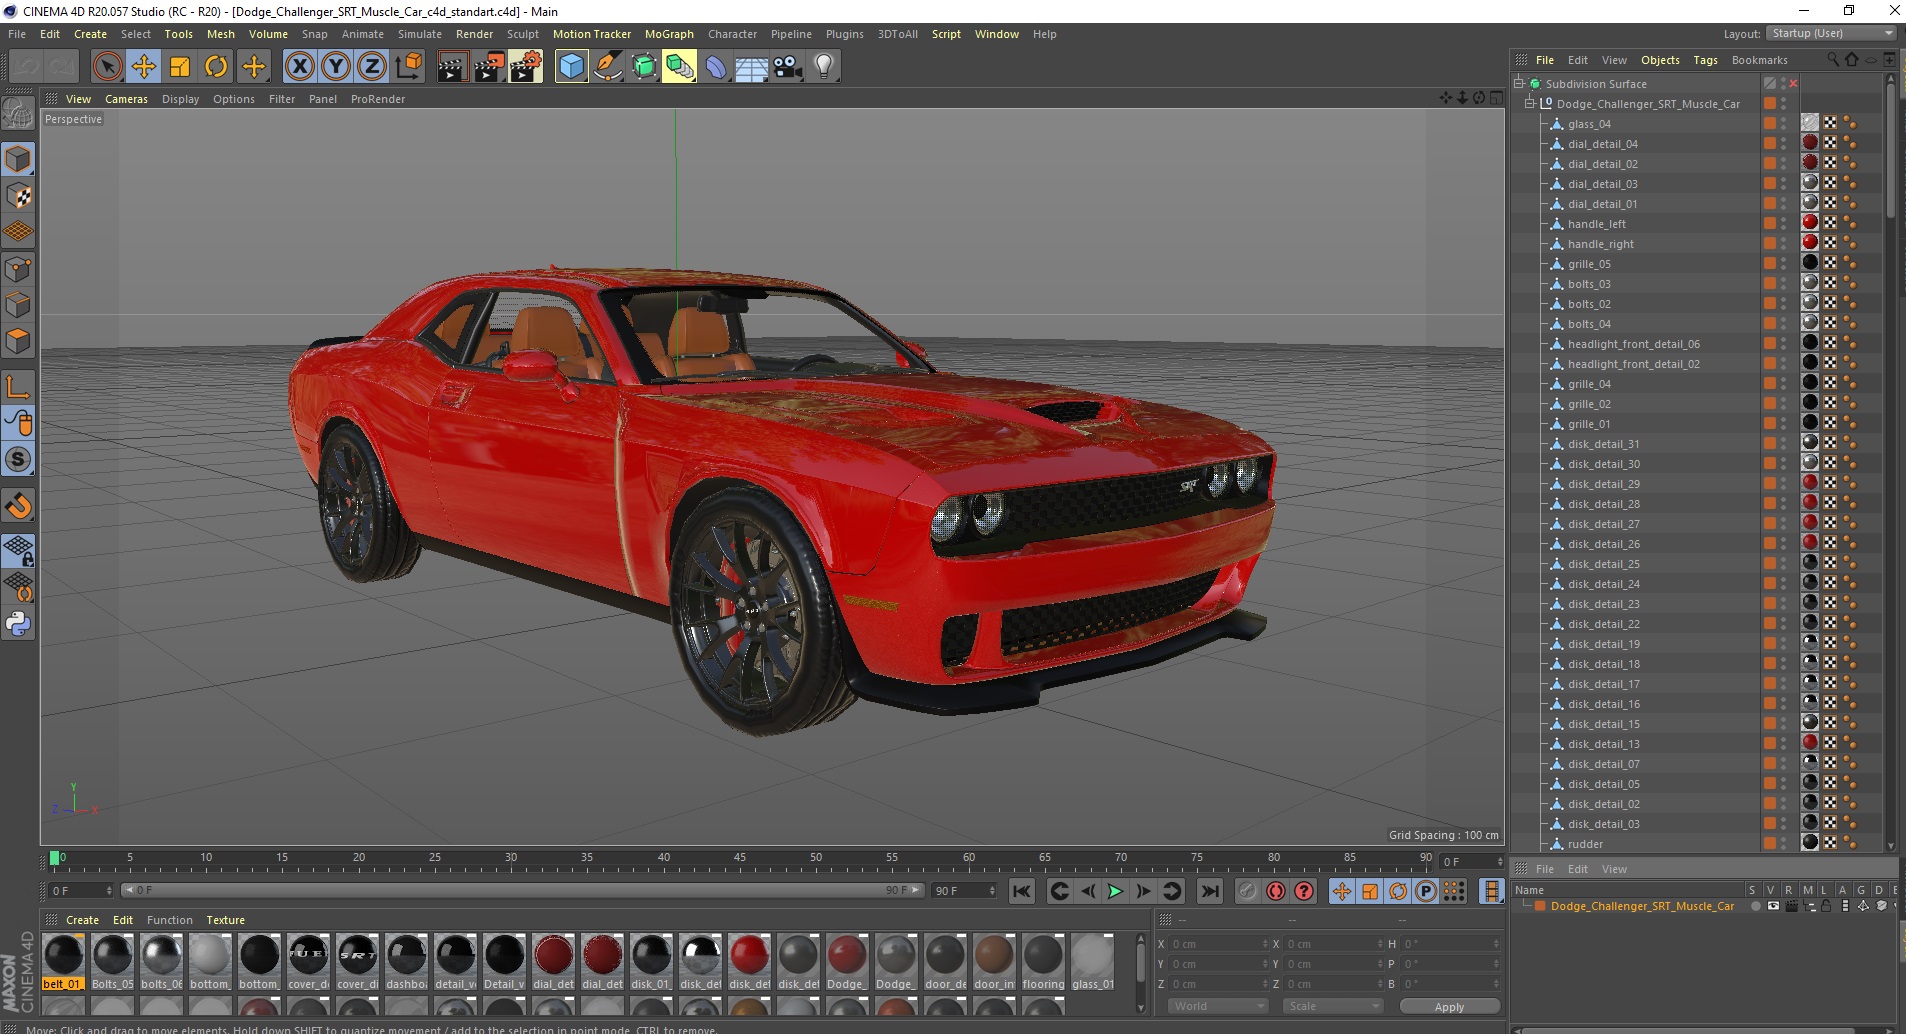This screenshot has width=1906, height=1034.
Task: Select handle_left object in tree
Action: pyautogui.click(x=1596, y=224)
